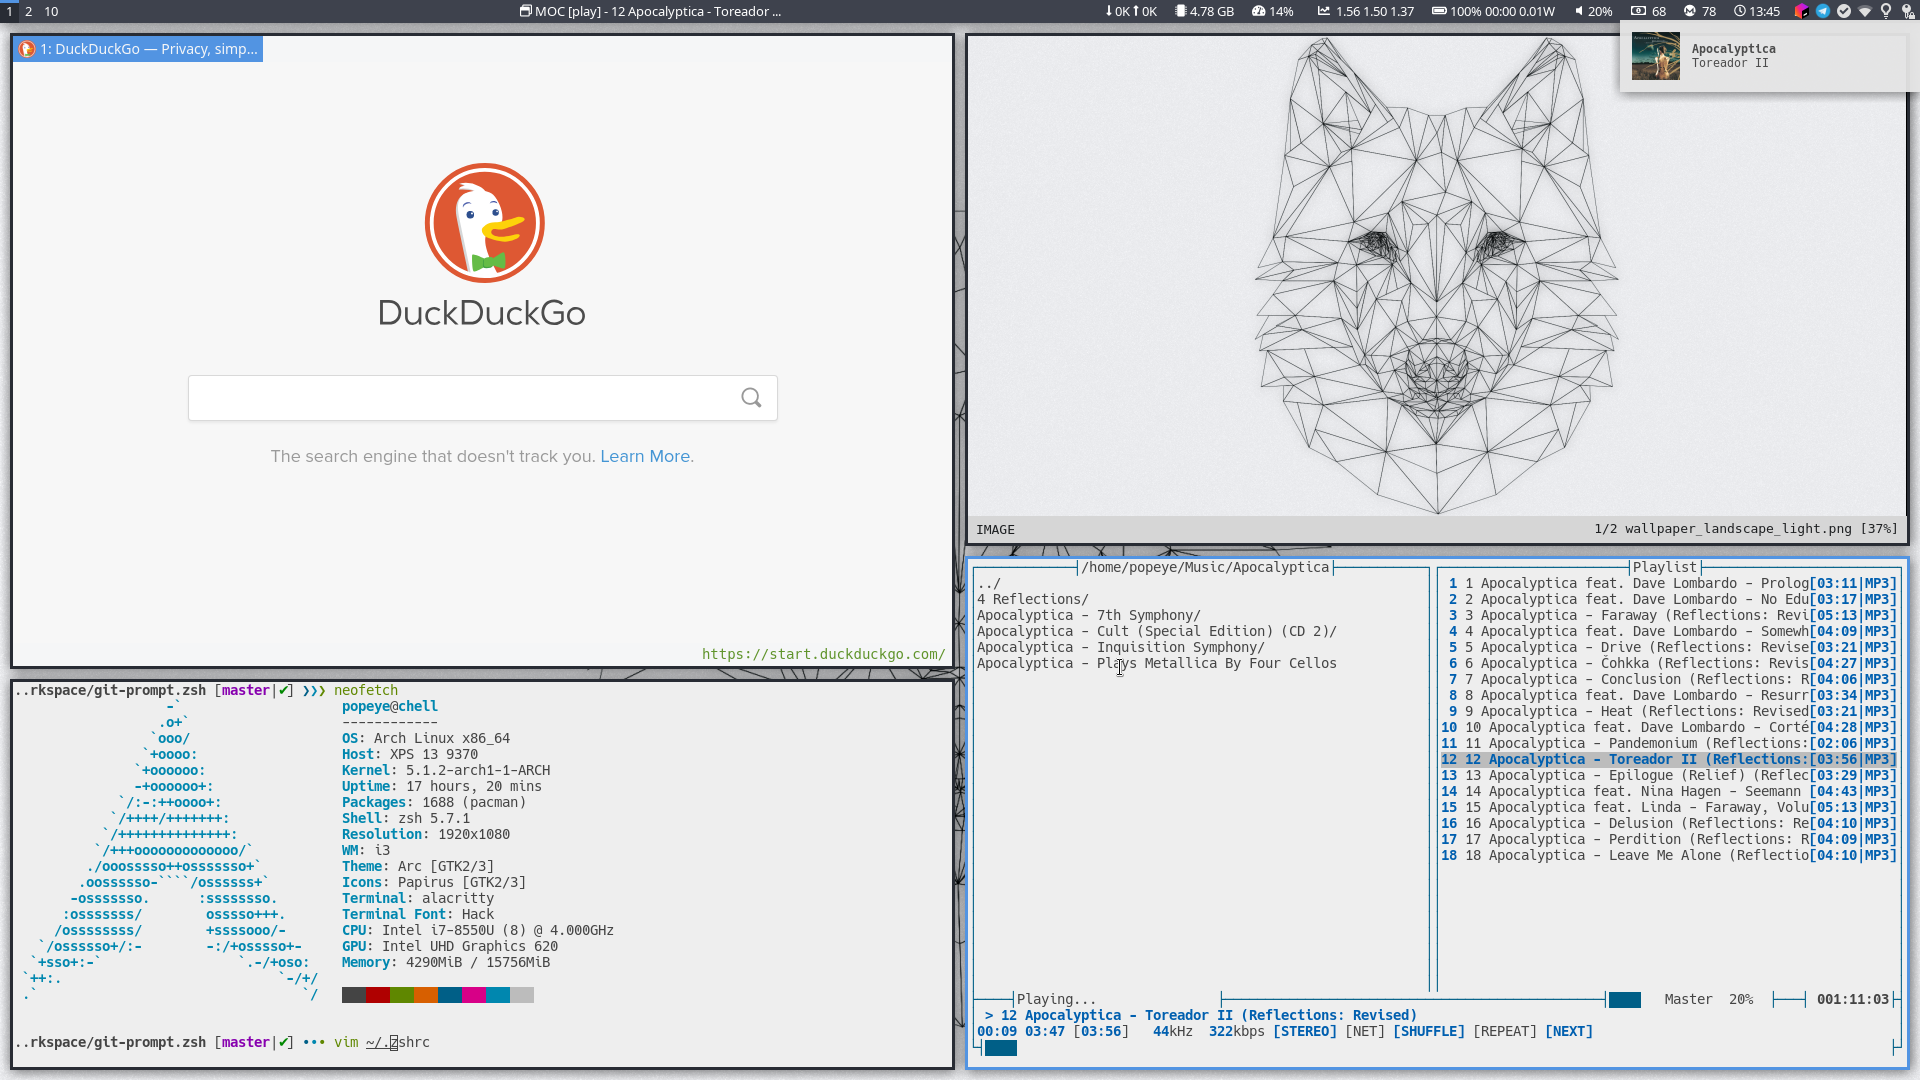Select the DuckDuckGo window tab title
This screenshot has height=1080, width=1920.
coord(139,49)
